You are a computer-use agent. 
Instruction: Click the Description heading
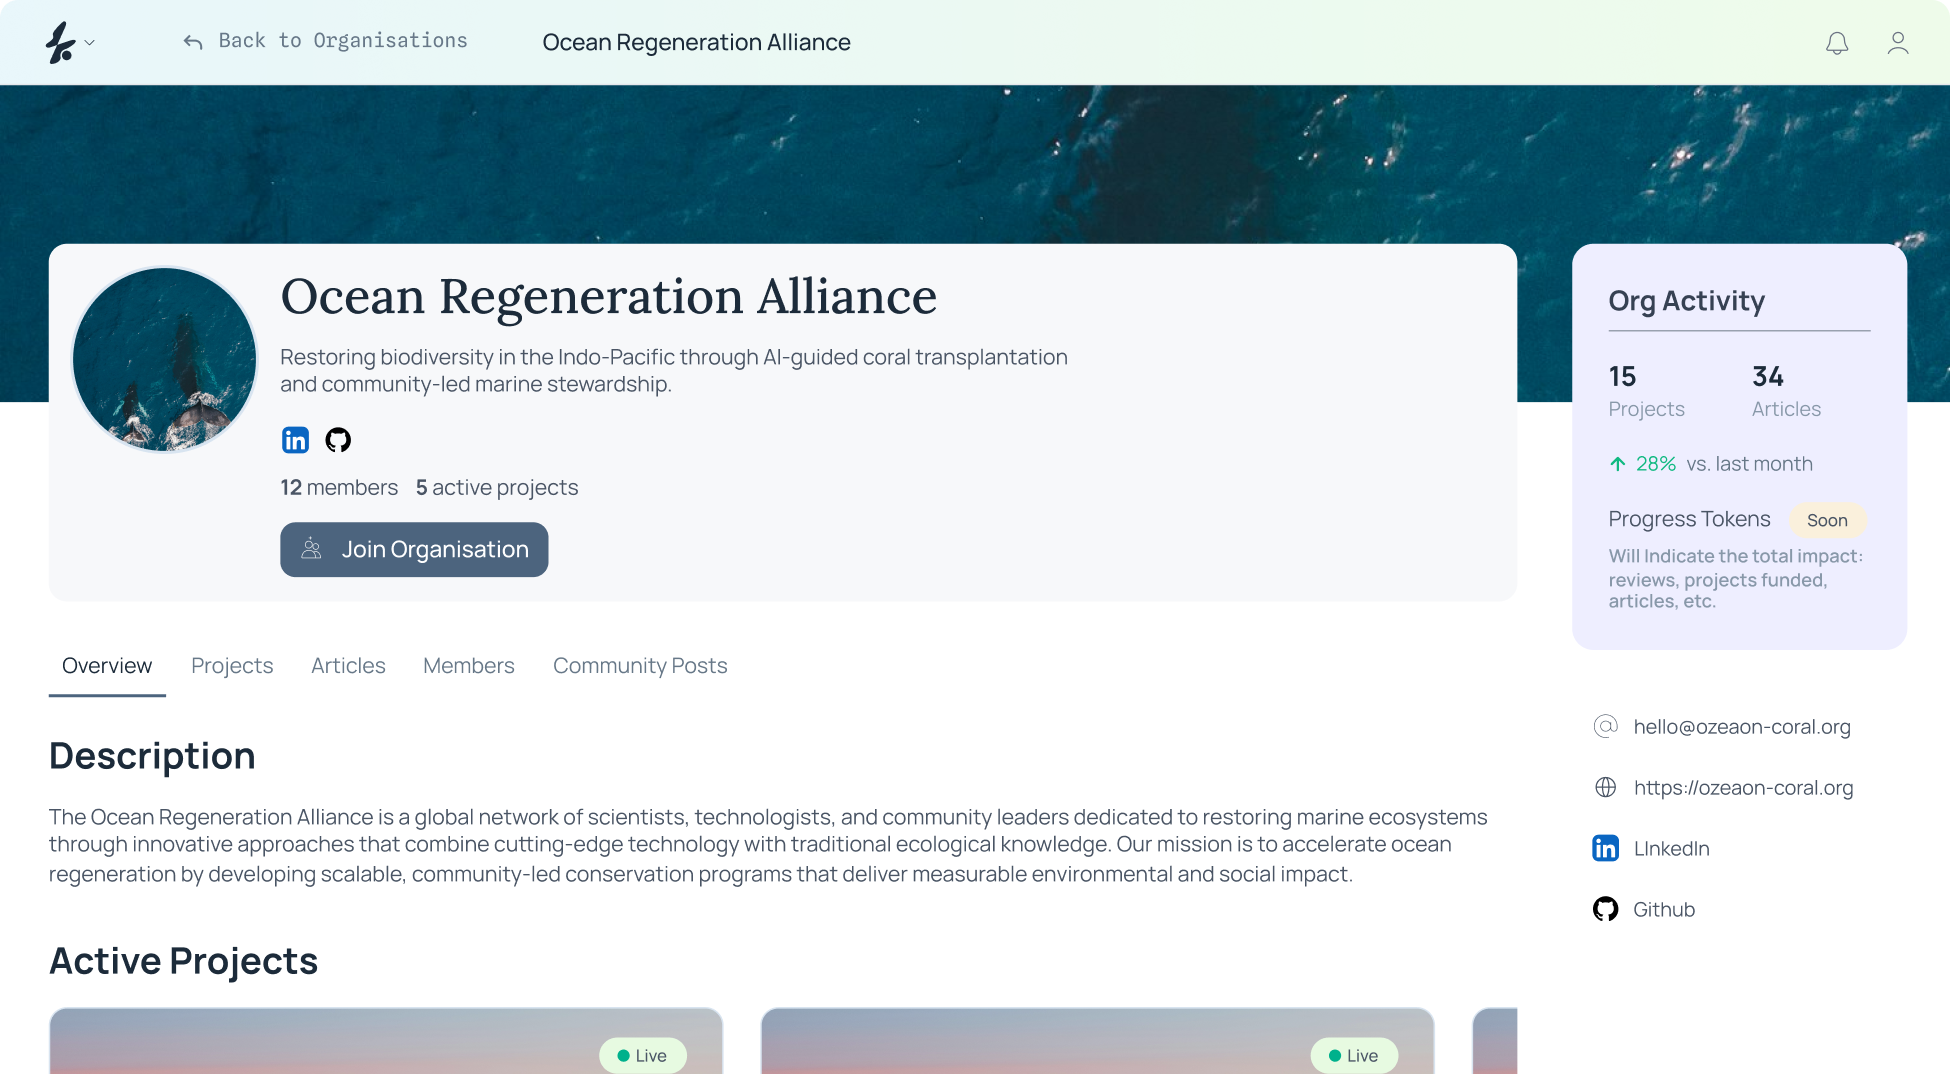[x=152, y=756]
